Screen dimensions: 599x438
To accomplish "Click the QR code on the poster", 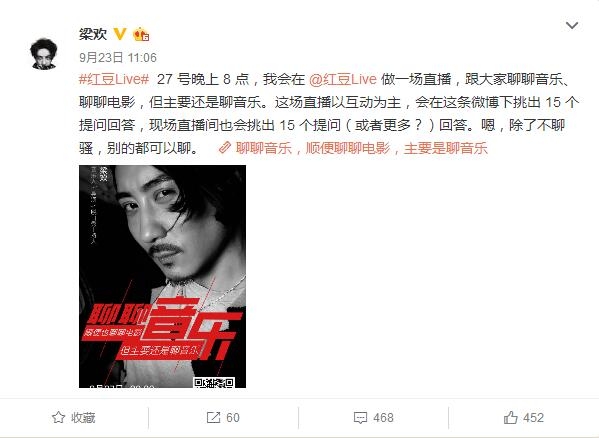I will (214, 382).
